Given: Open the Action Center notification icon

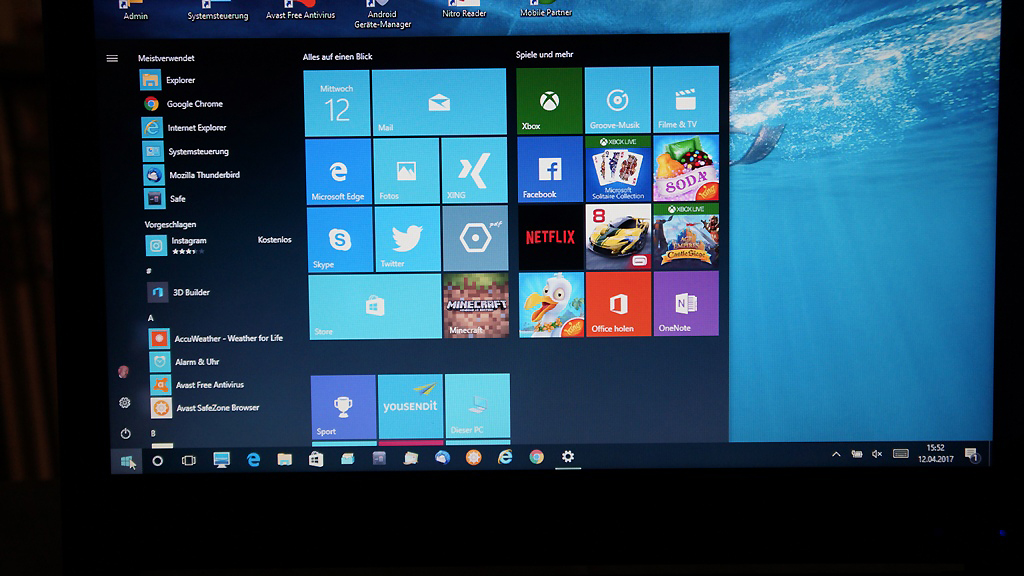Looking at the screenshot, I should click(971, 455).
